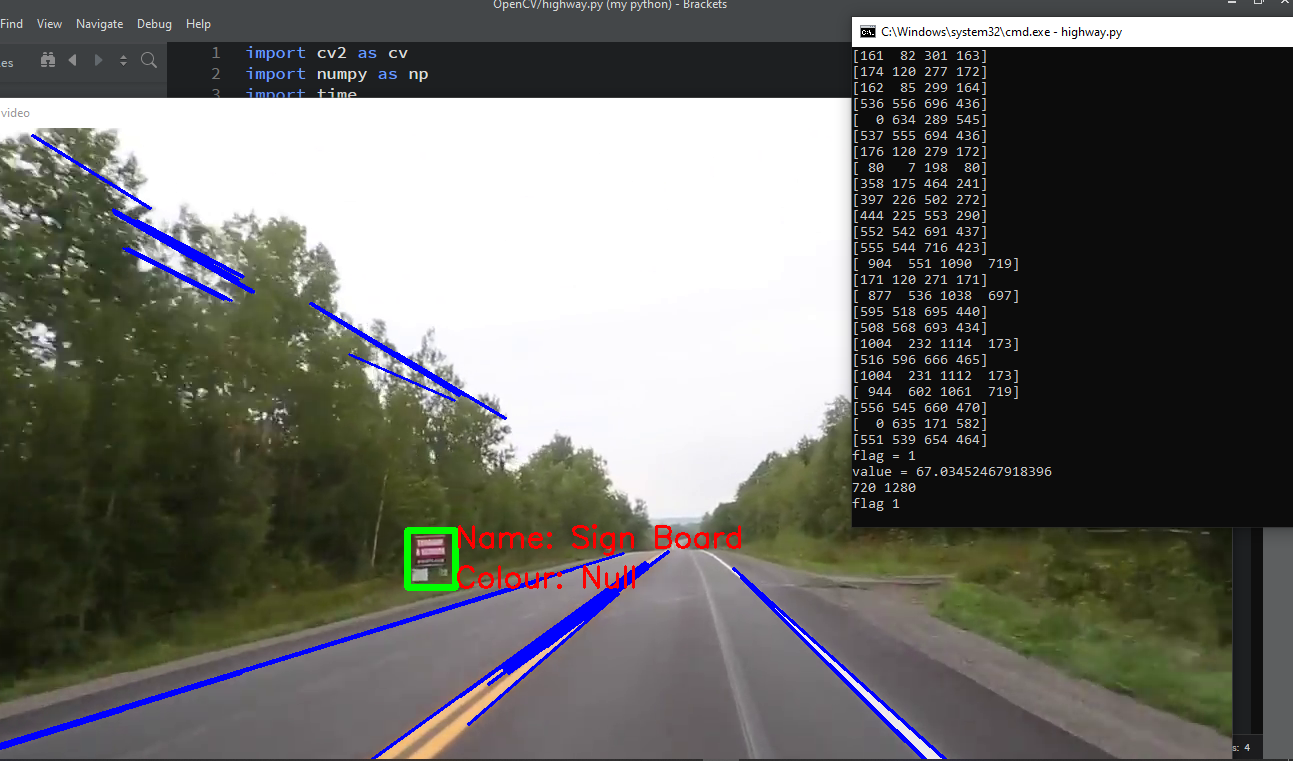Screen dimensions: 1293x761
Task: Open the Help menu
Action: pyautogui.click(x=198, y=23)
